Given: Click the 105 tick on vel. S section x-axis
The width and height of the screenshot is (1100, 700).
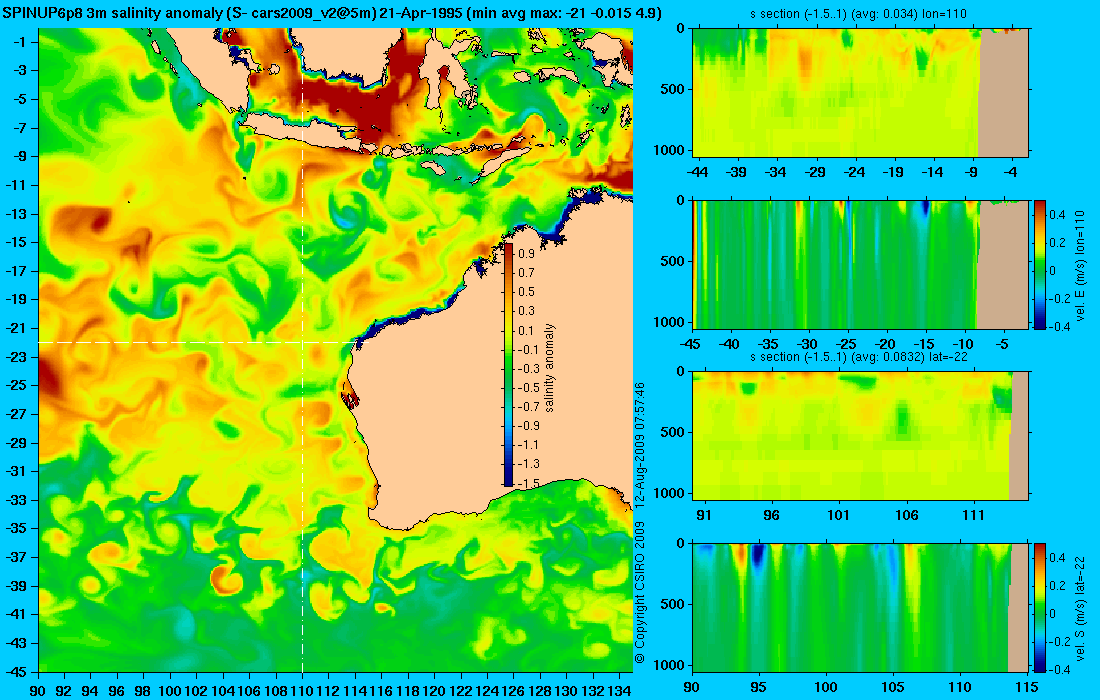Looking at the screenshot, I should 893,687.
